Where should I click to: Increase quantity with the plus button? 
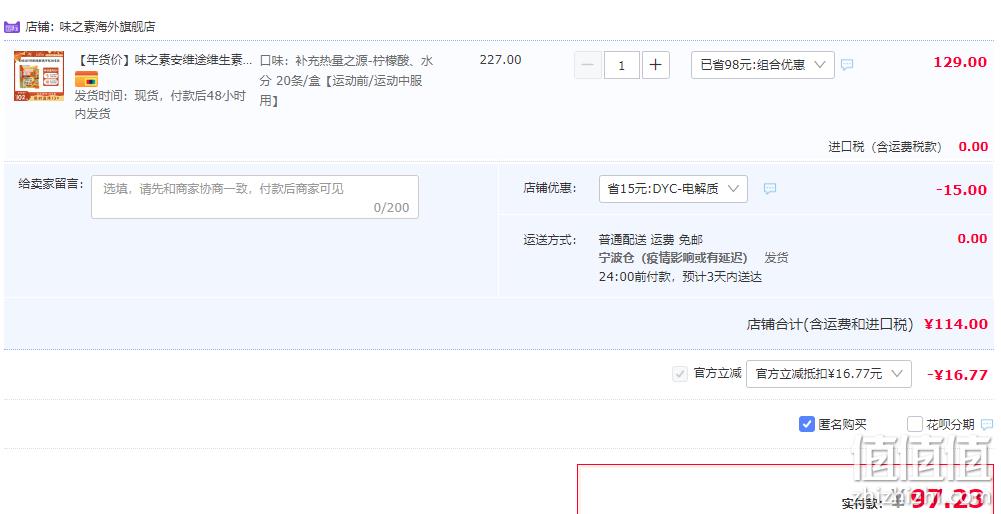656,65
